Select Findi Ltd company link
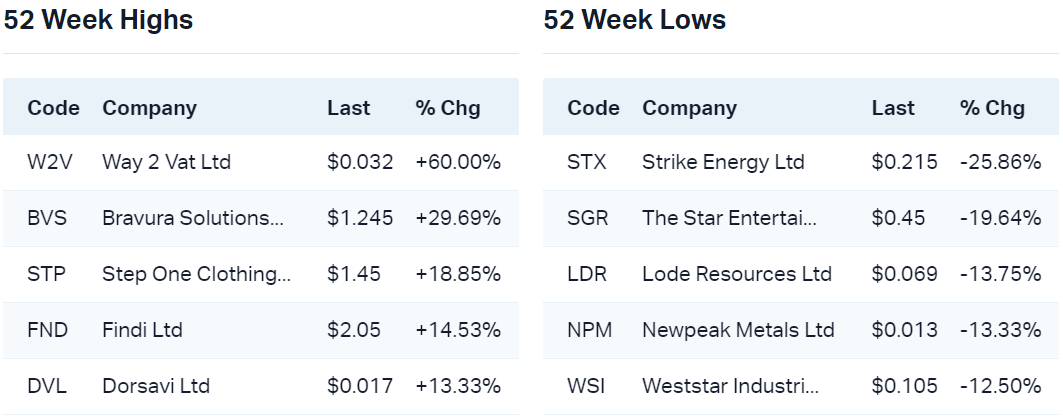 [x=142, y=330]
